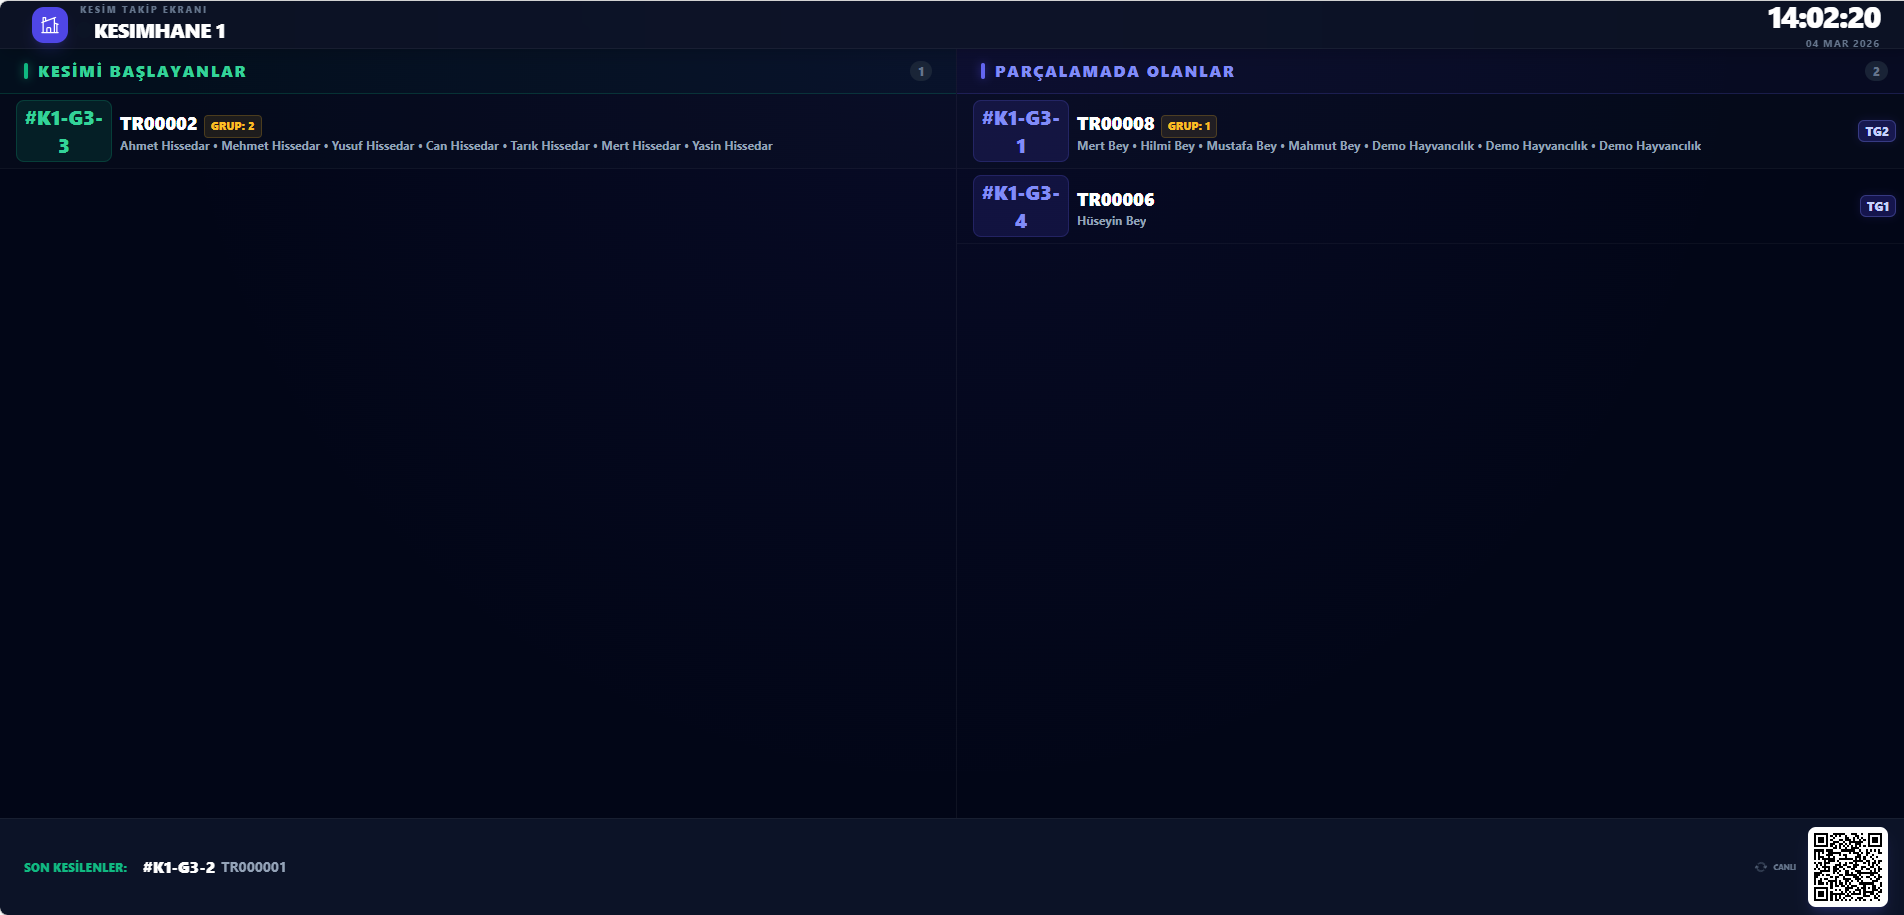Screen dimensions: 1904x915
Task: Click the TG1 tag badge
Action: point(1877,206)
